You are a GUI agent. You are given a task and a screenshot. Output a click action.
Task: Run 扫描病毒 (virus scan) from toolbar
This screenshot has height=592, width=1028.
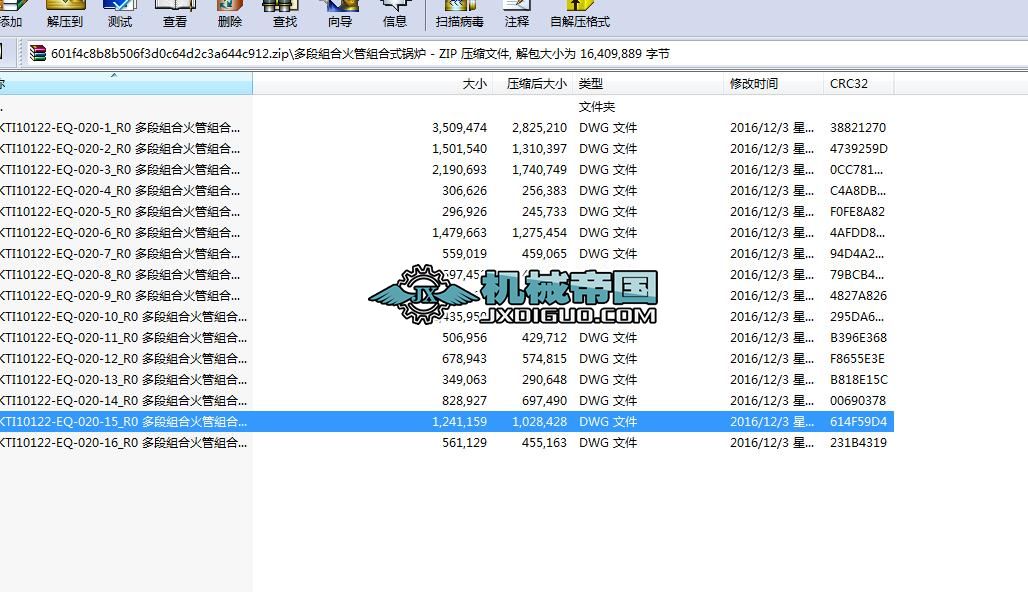pyautogui.click(x=460, y=14)
